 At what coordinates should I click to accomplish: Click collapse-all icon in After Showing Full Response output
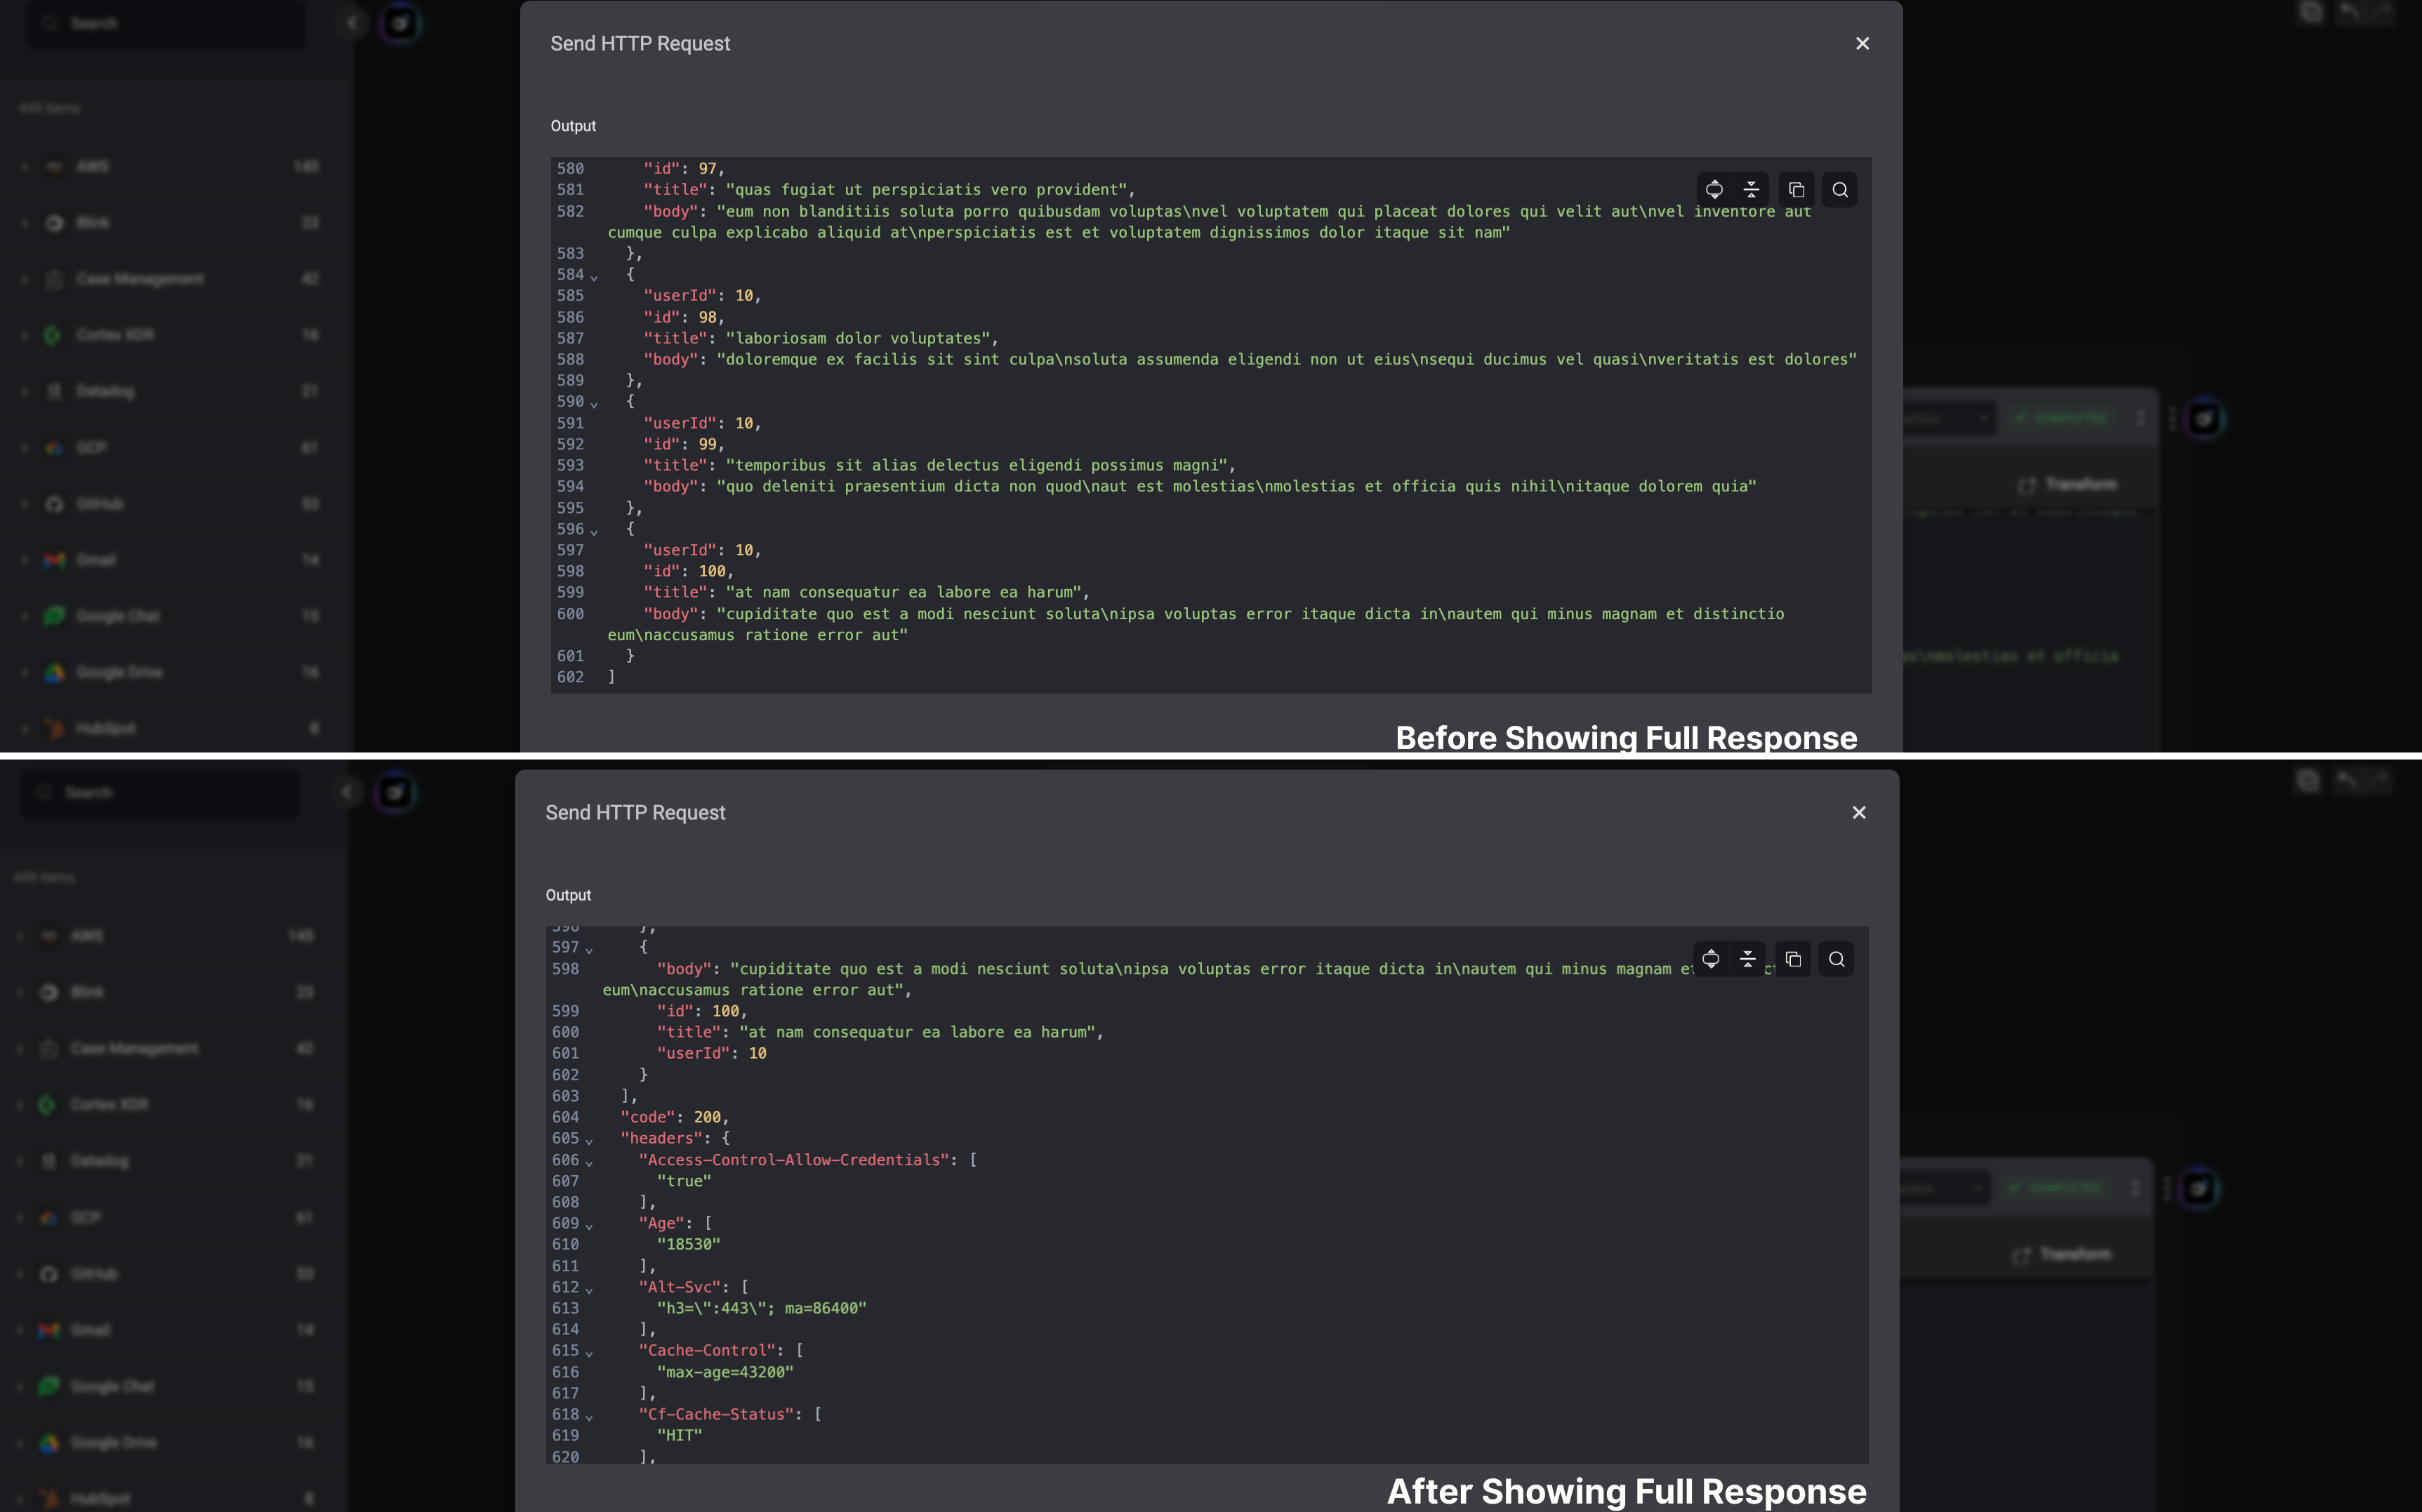point(1747,959)
